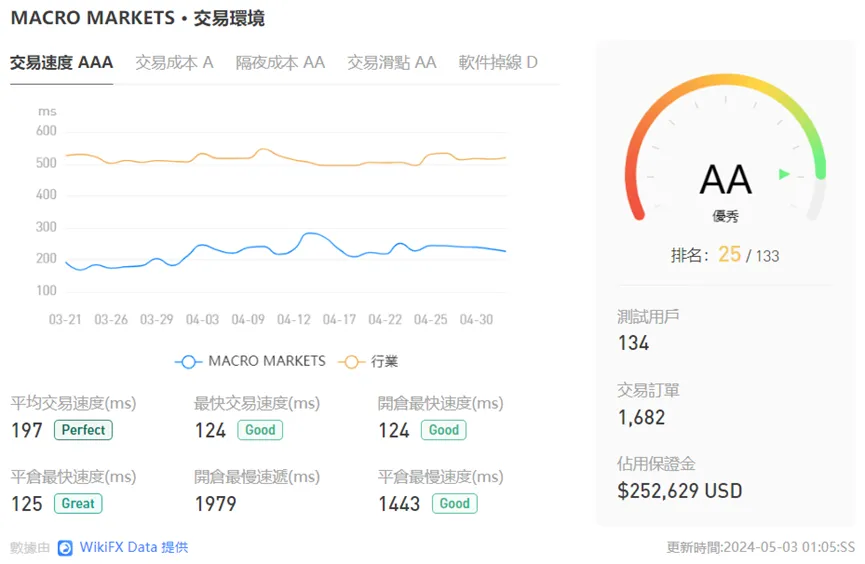Click the 平倉最慢速度 value 1443
This screenshot has width=865, height=564.
click(x=399, y=504)
